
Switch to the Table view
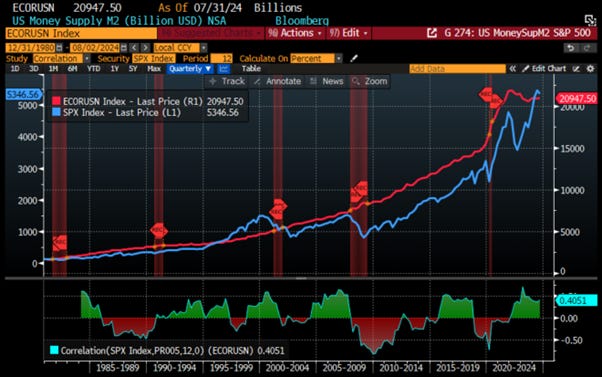tap(251, 69)
